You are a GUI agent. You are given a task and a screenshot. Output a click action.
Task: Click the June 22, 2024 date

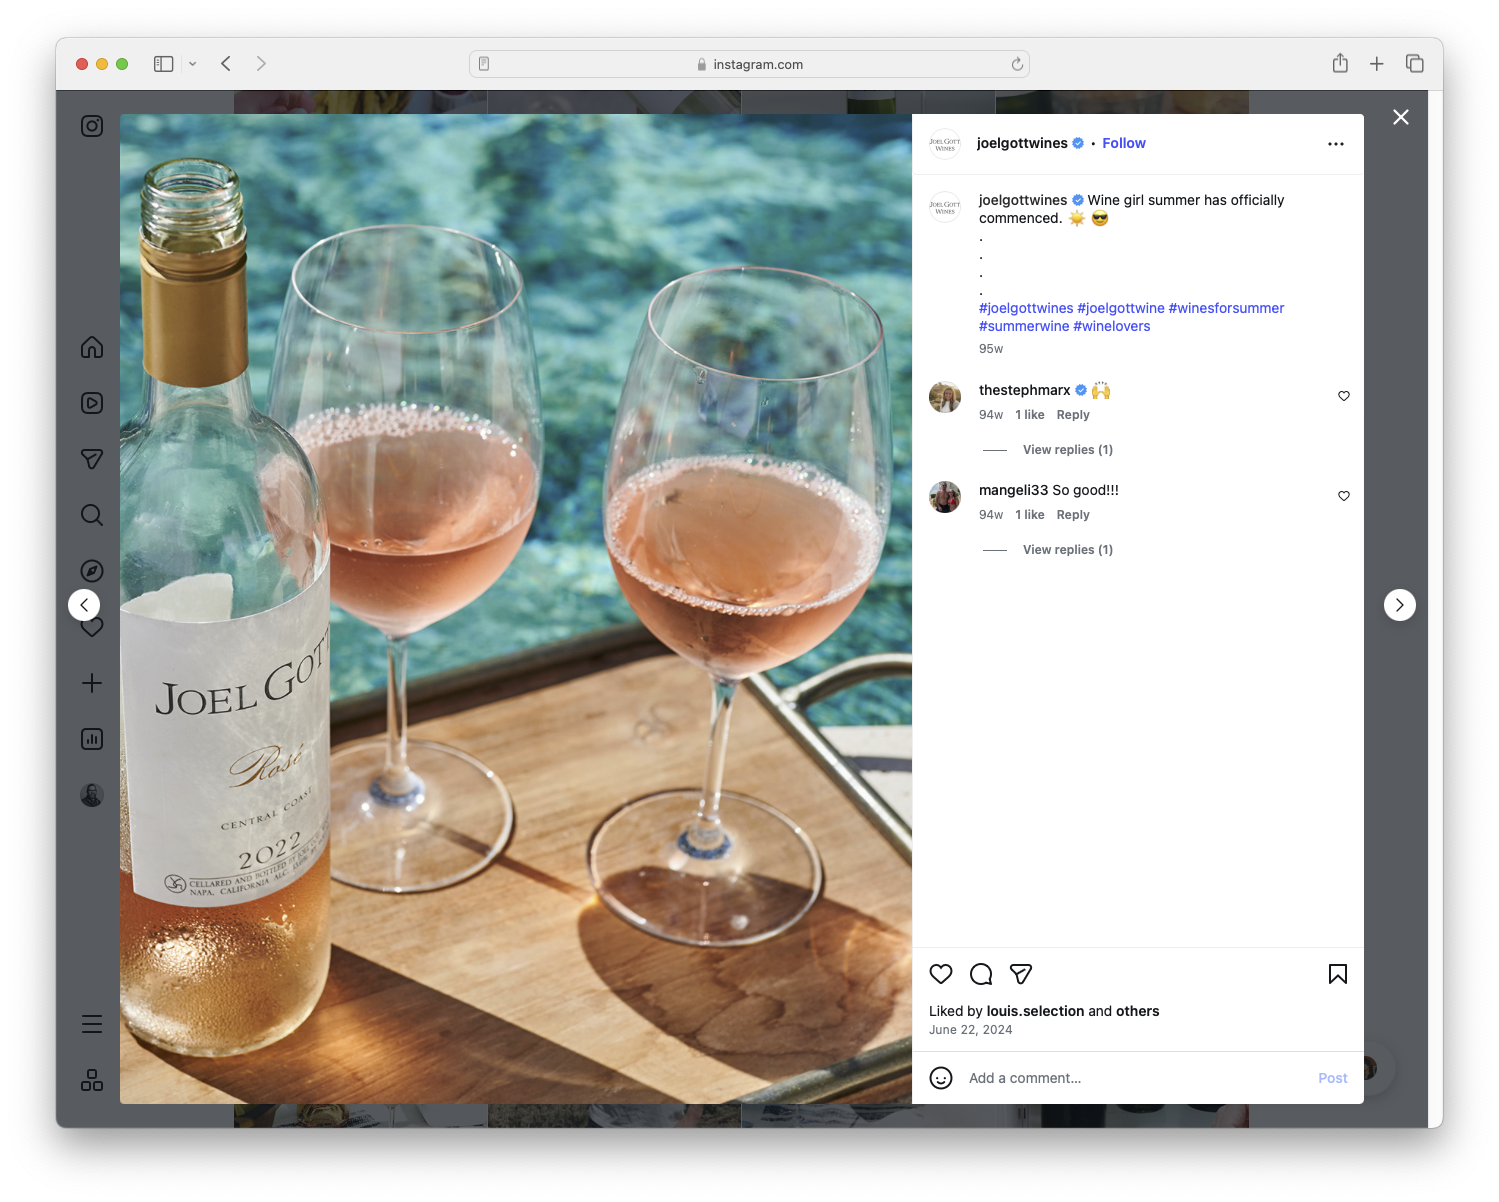pos(970,1030)
